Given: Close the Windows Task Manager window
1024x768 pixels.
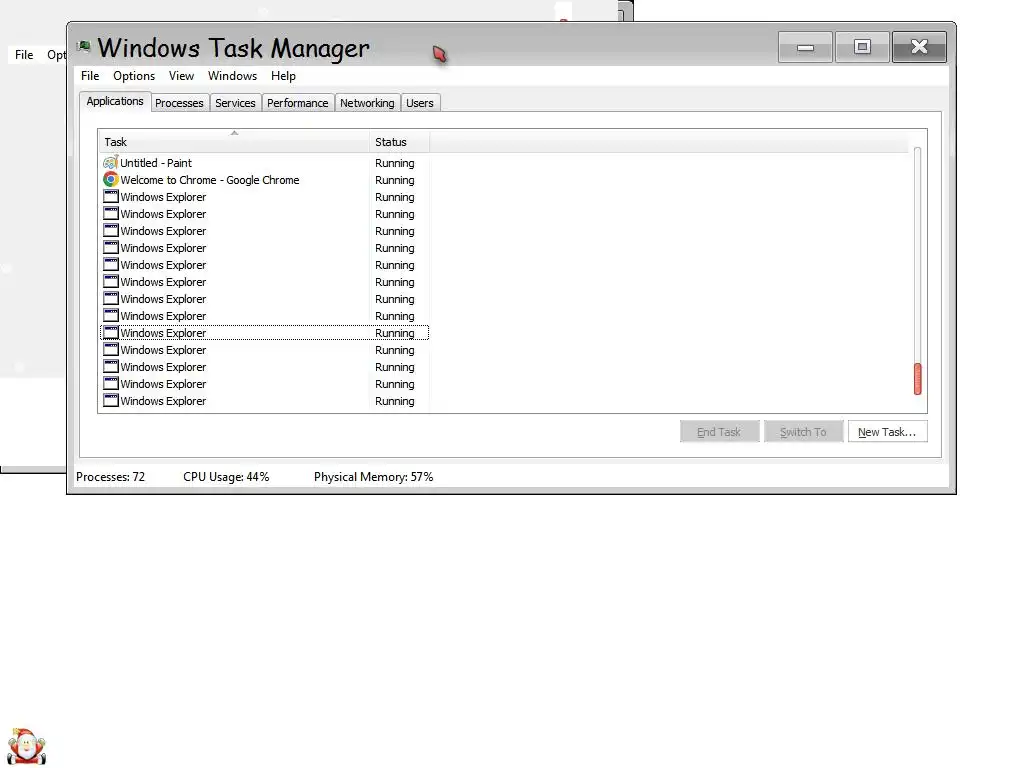Looking at the screenshot, I should (x=919, y=47).
